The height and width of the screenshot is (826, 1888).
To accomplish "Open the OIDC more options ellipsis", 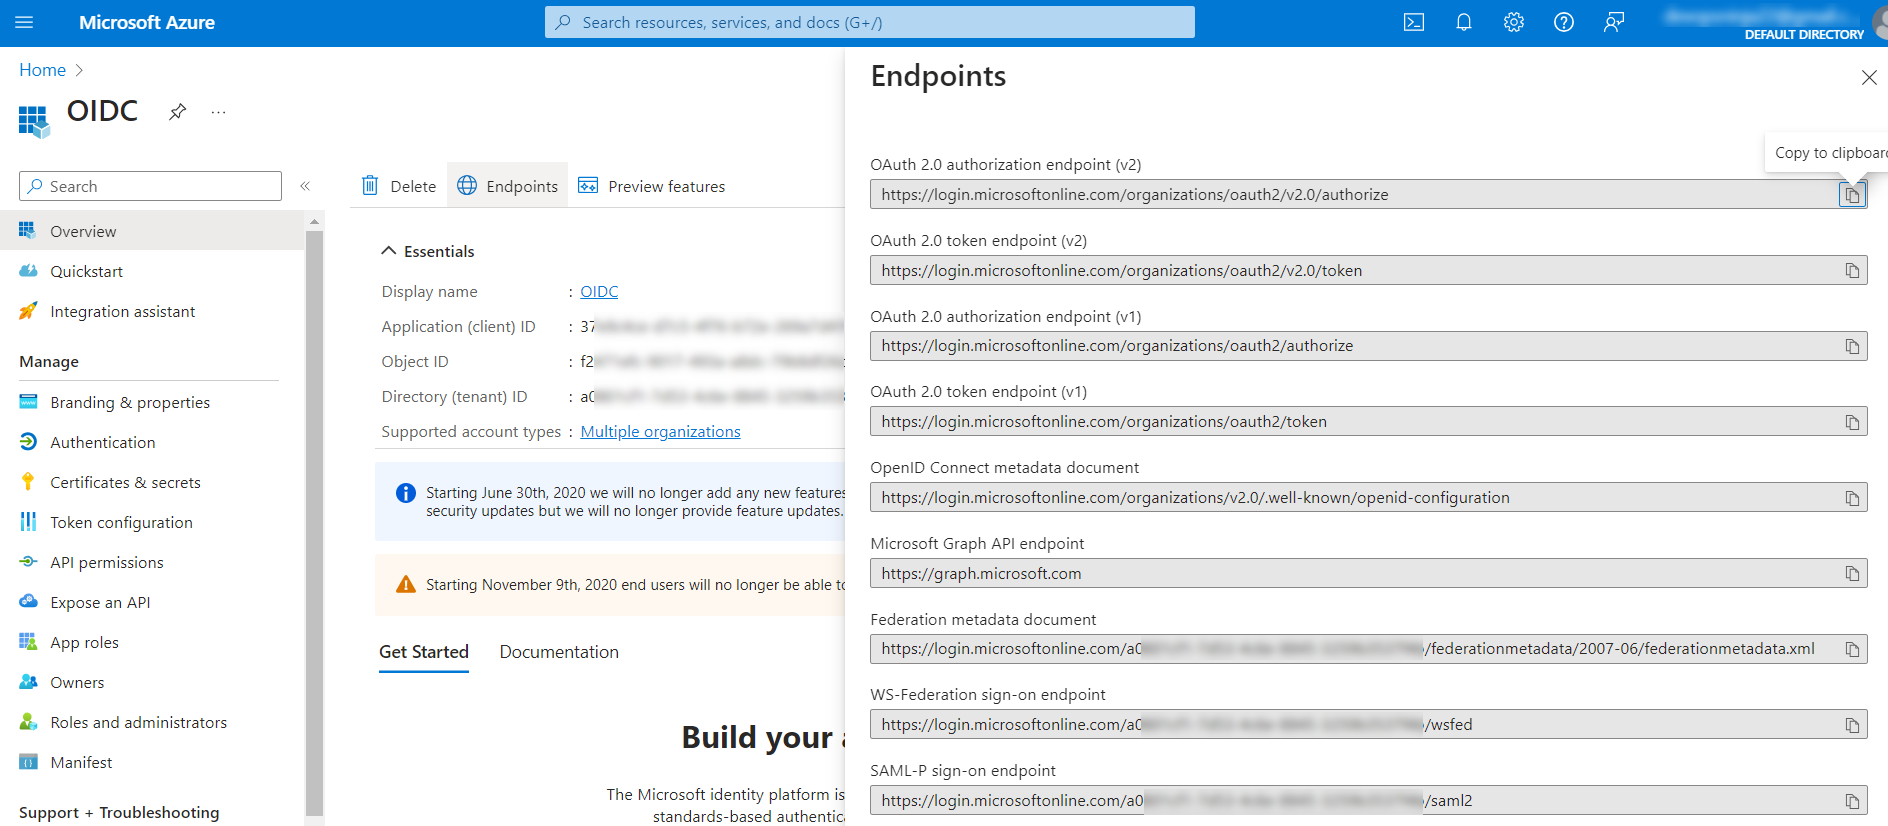I will coord(218,112).
